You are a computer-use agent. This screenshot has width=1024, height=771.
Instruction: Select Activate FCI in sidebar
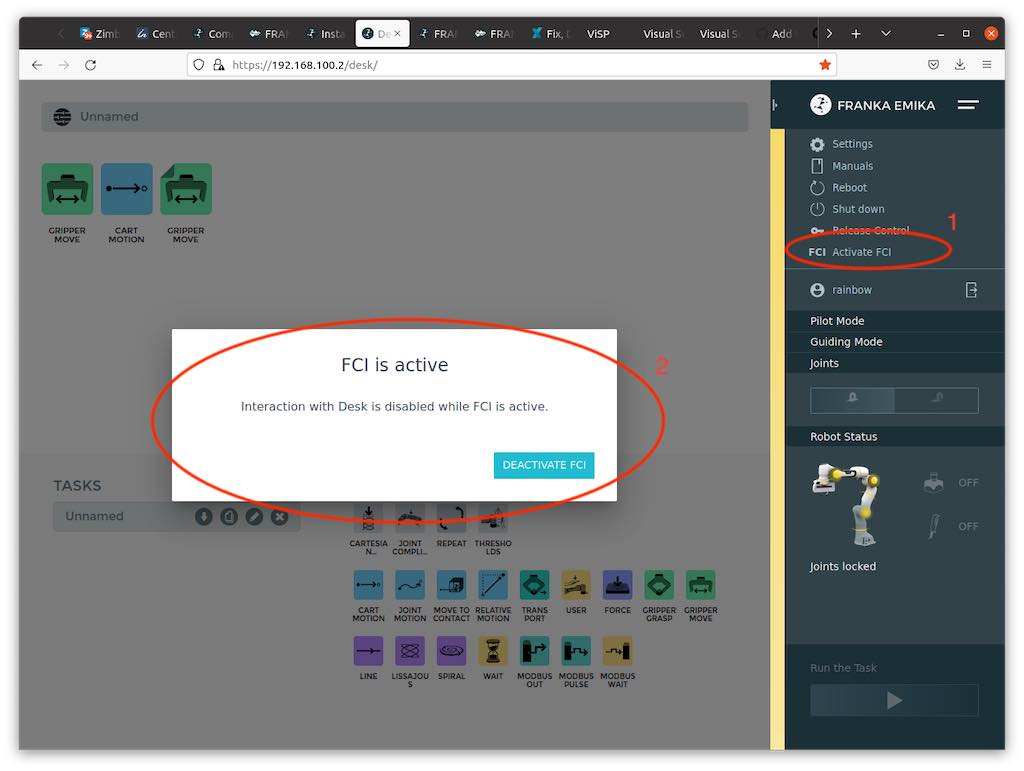[860, 252]
